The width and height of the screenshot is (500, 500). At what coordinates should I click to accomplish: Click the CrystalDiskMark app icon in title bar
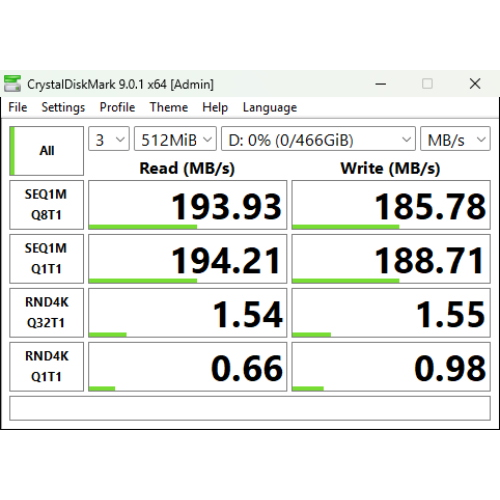[12, 84]
